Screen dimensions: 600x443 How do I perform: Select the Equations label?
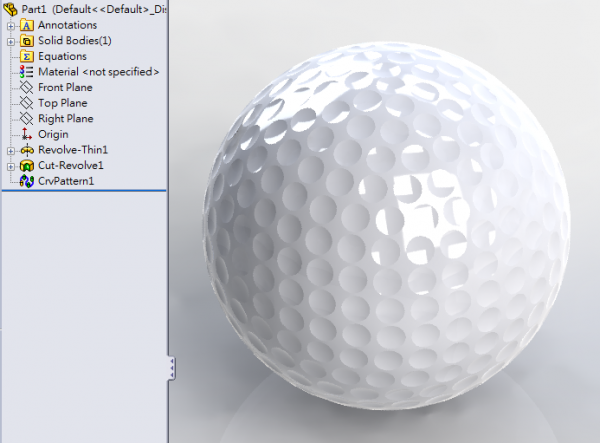click(62, 56)
